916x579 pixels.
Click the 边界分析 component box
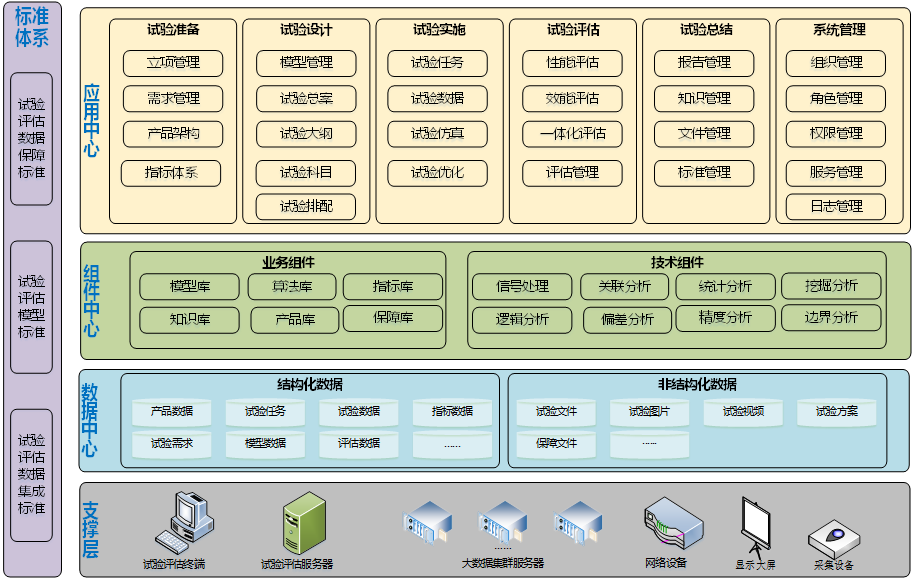(831, 318)
